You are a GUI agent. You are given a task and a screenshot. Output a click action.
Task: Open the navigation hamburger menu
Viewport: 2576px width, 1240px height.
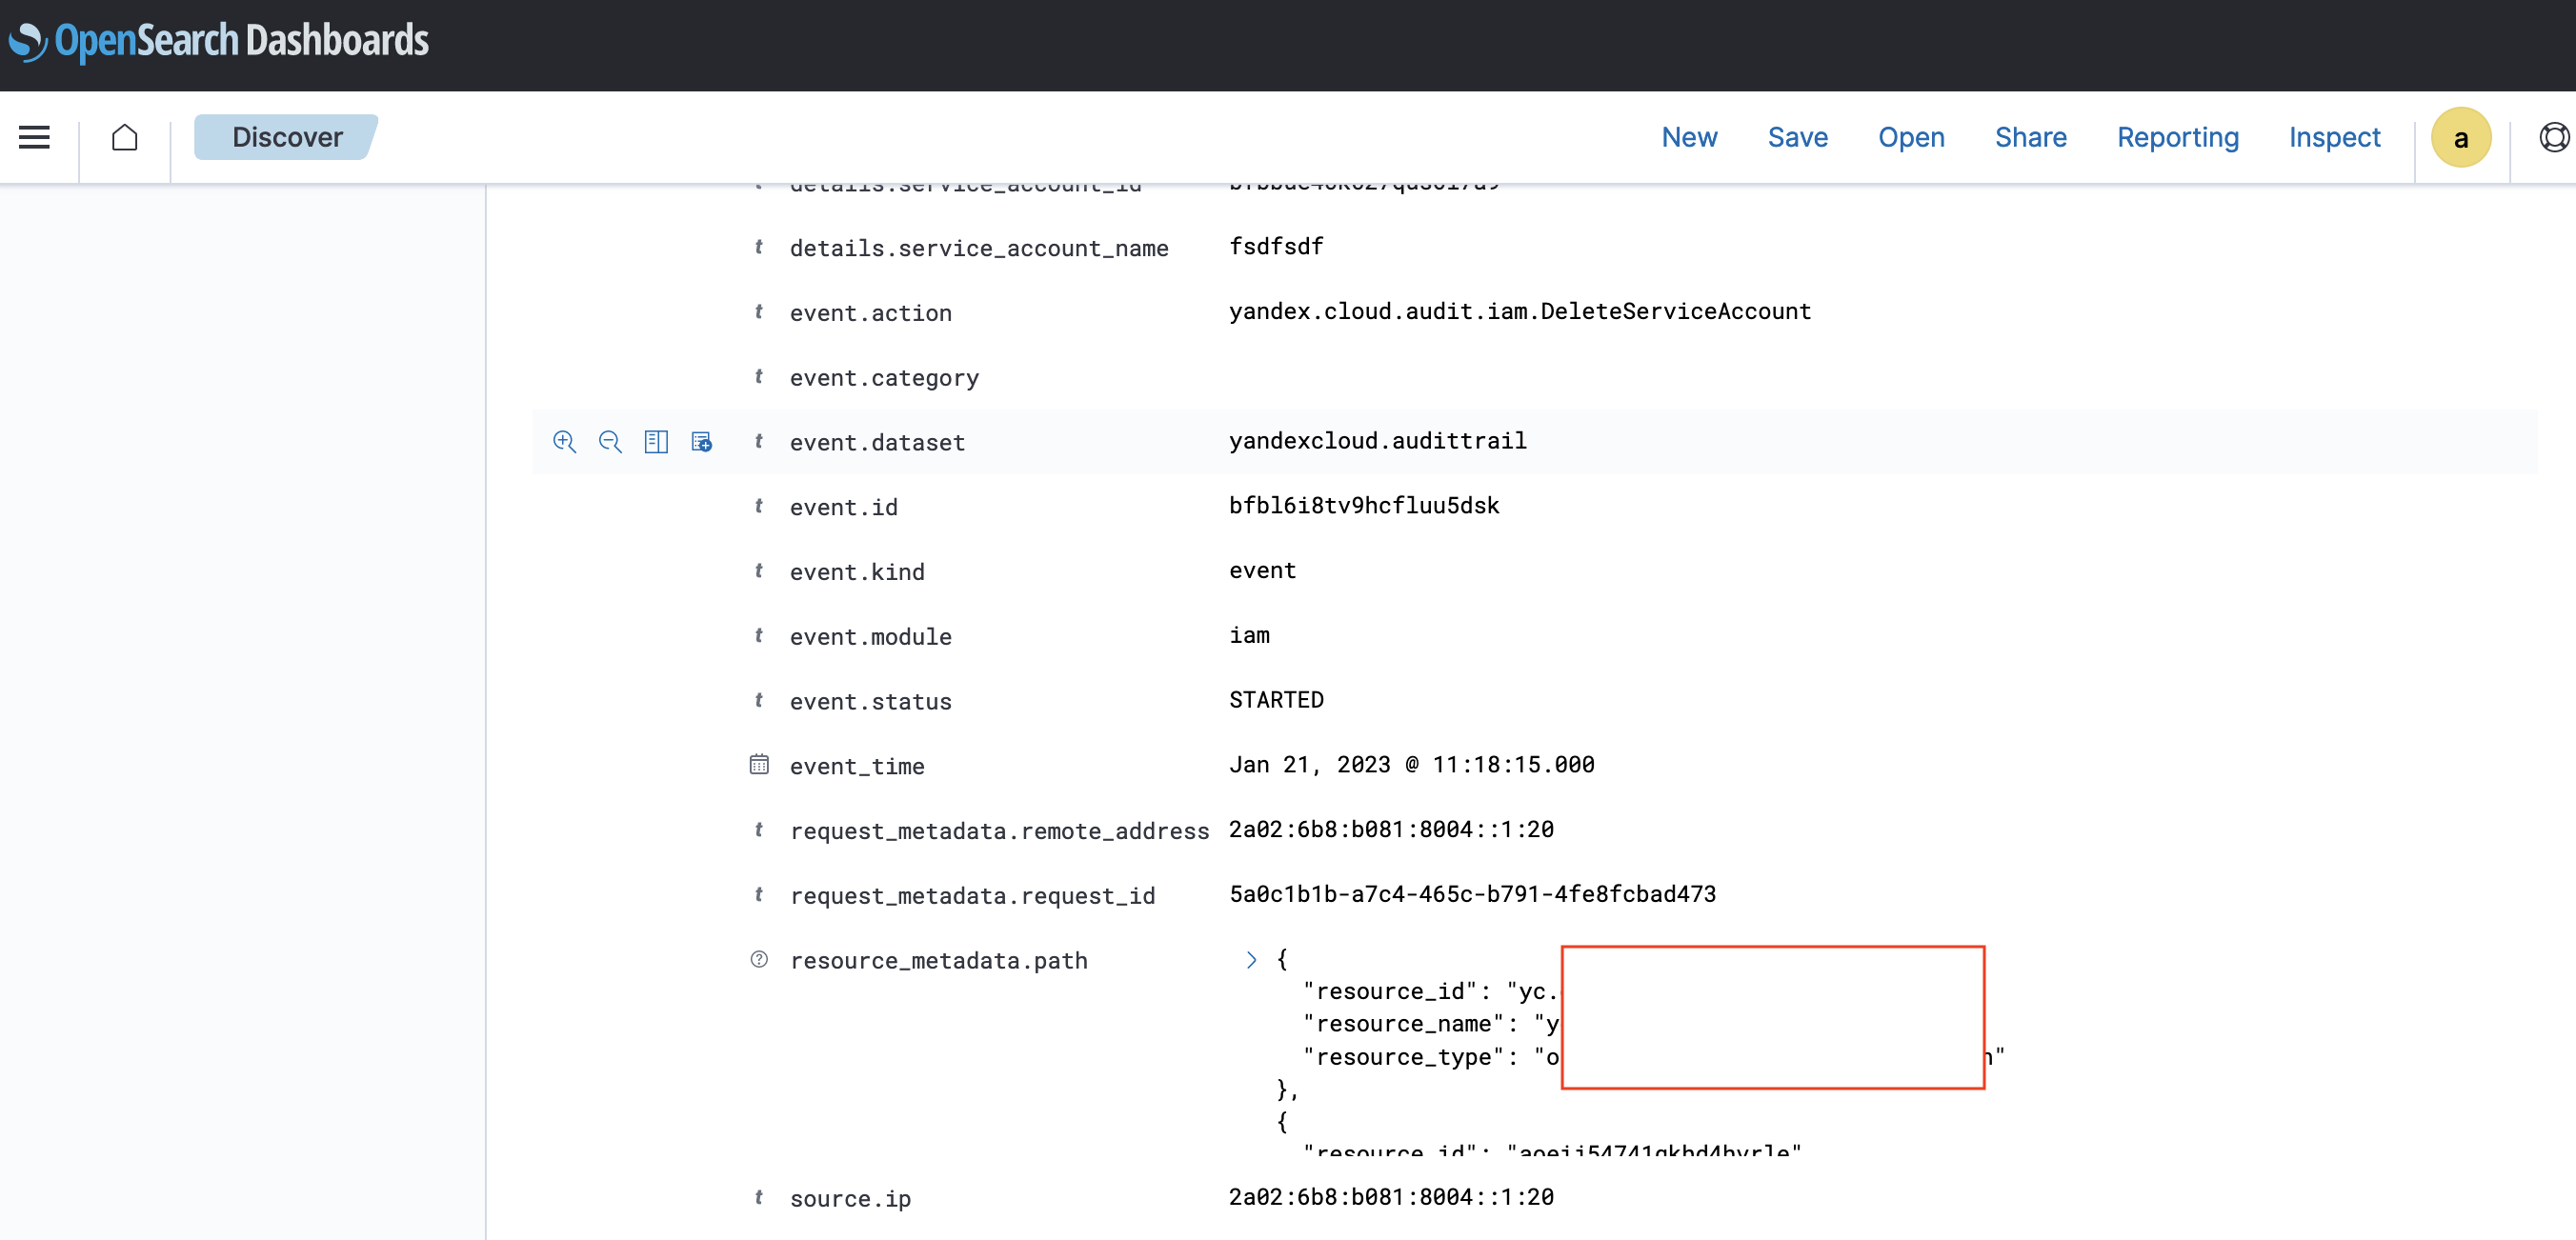tap(34, 137)
